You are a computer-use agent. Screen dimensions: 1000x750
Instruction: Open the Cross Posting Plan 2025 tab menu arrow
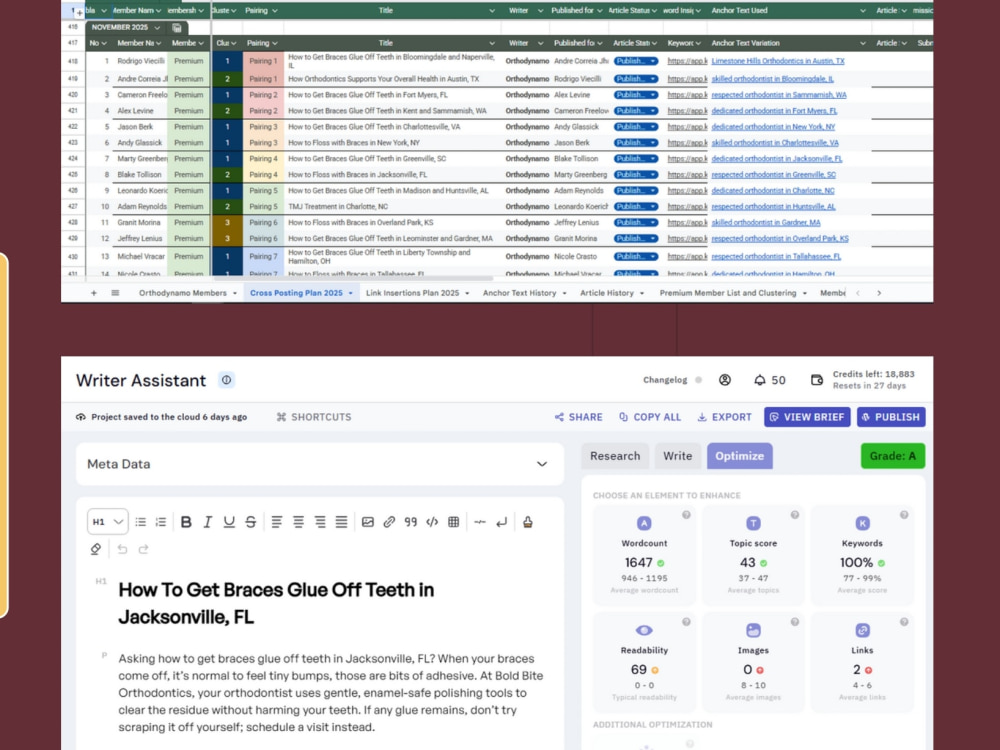[350, 293]
